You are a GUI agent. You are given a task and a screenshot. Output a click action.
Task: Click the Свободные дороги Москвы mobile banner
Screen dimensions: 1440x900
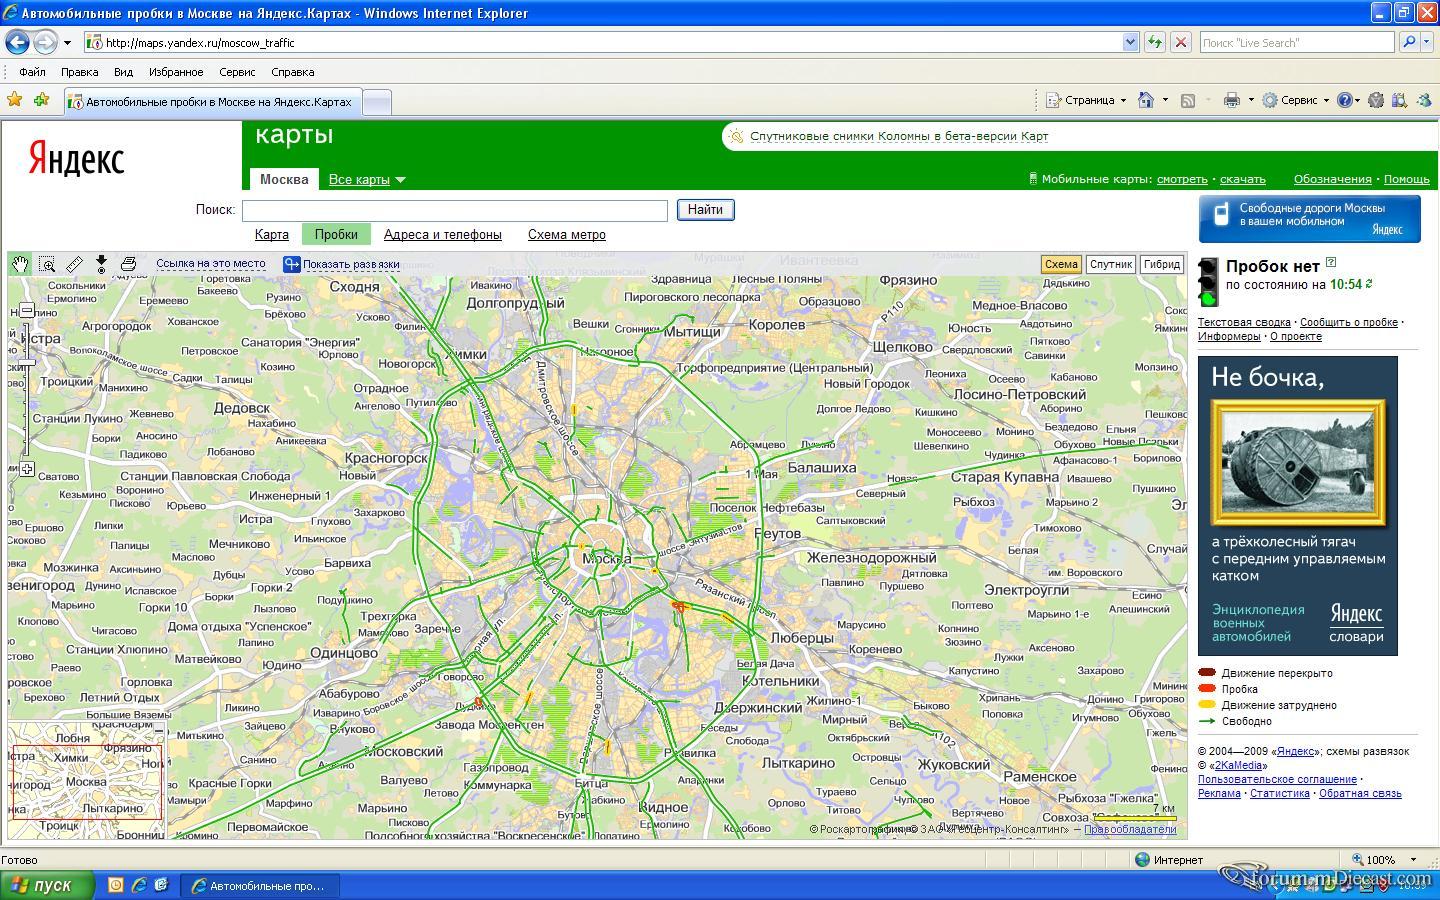(x=1309, y=219)
